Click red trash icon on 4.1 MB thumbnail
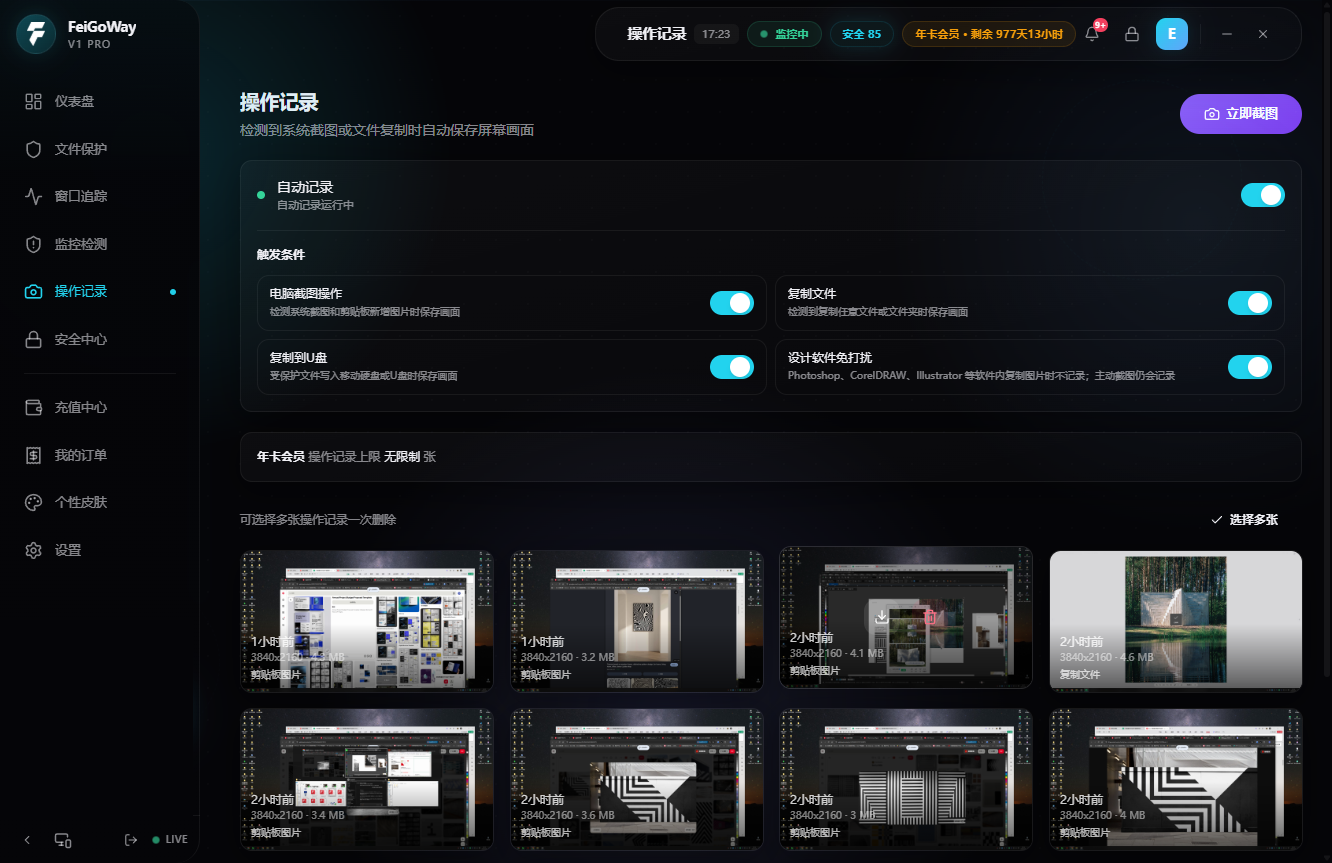 pyautogui.click(x=930, y=617)
